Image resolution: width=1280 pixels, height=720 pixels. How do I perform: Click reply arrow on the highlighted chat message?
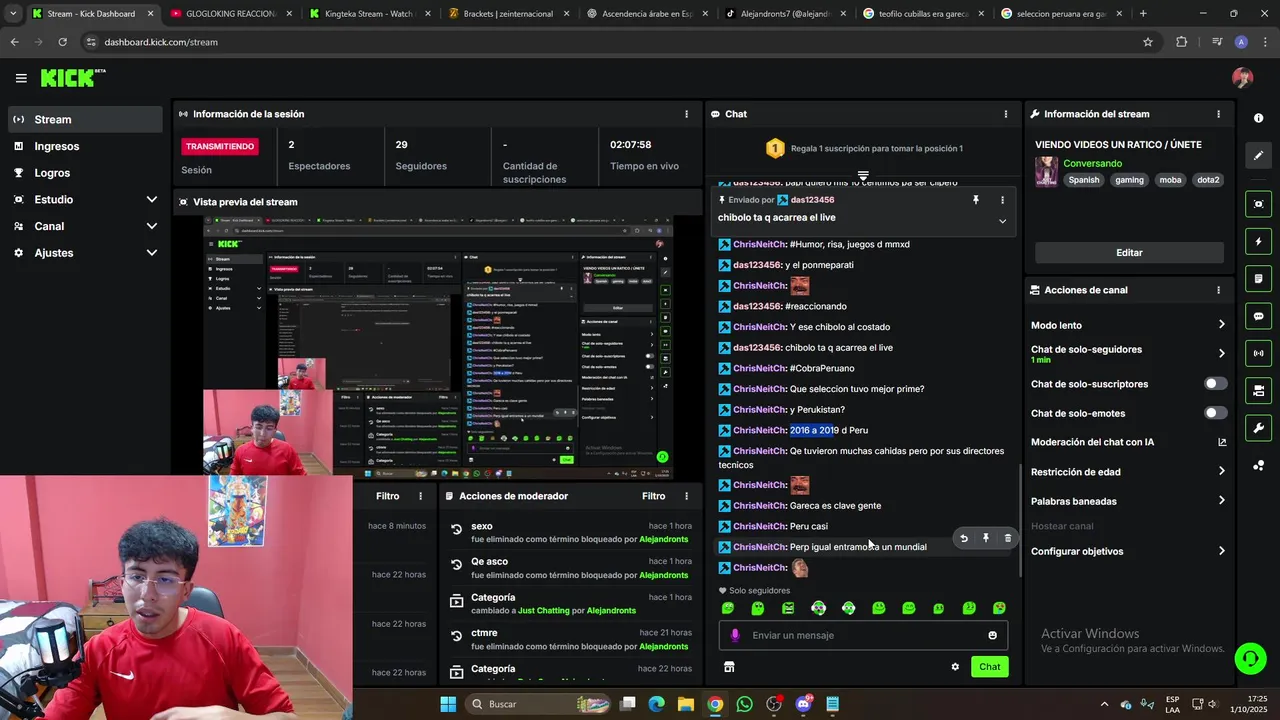click(964, 538)
